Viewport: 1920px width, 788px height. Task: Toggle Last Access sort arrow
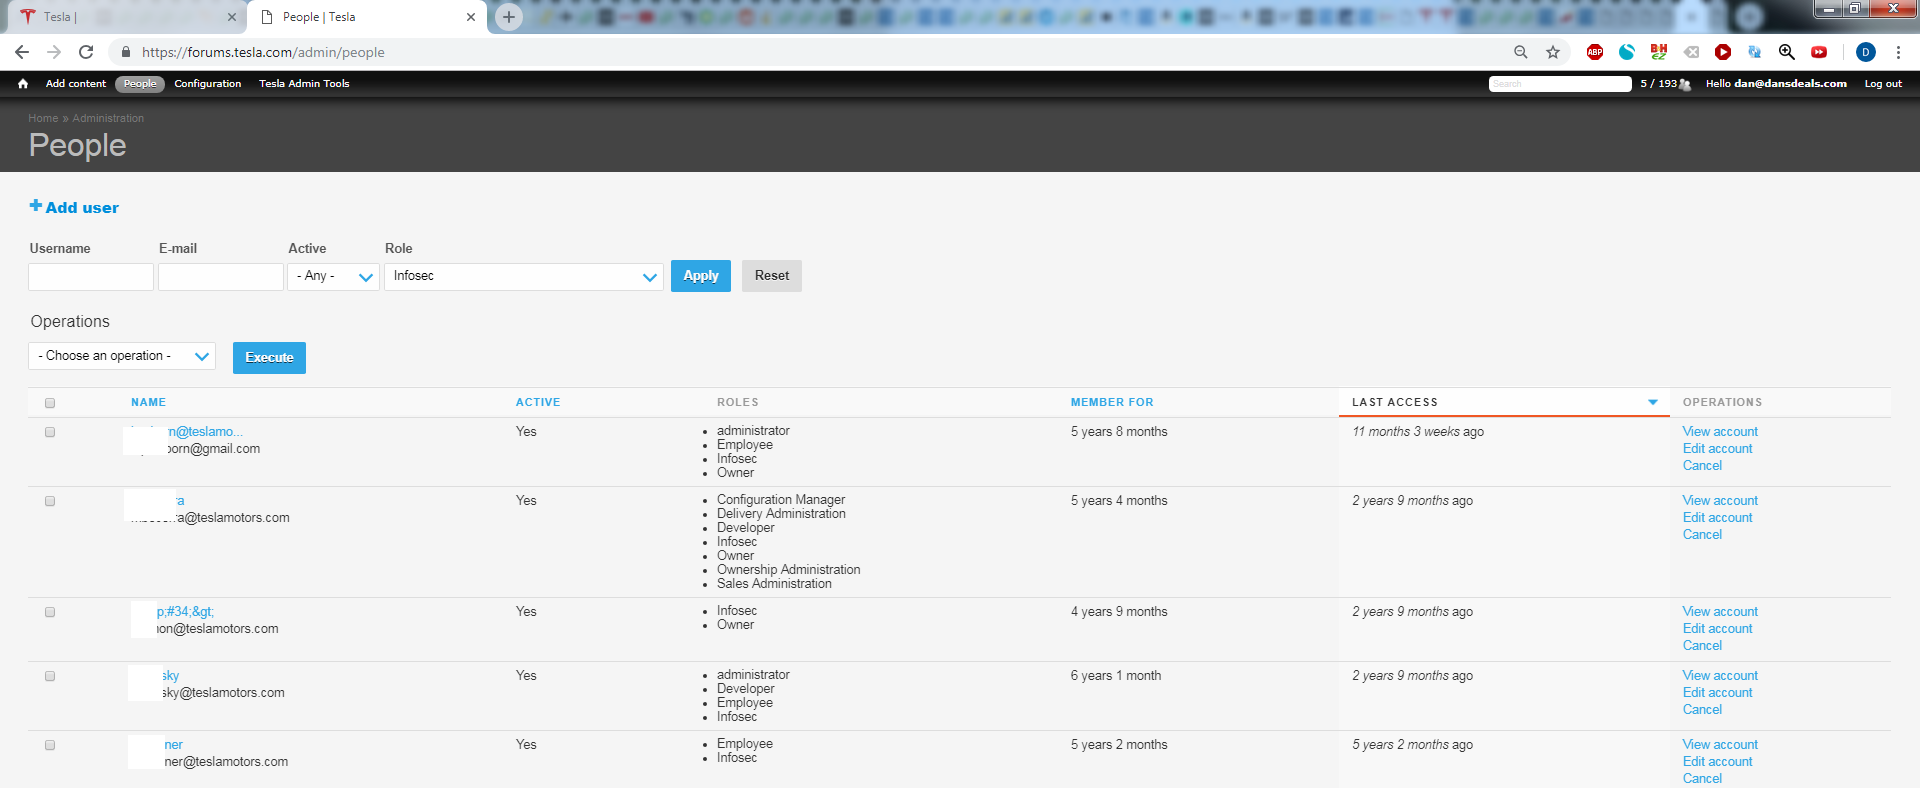coord(1652,403)
